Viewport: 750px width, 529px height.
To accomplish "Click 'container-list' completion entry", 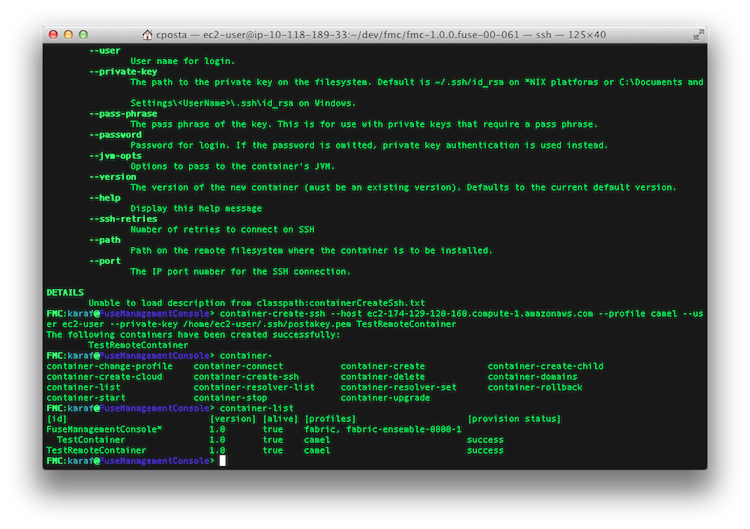I will pos(83,387).
